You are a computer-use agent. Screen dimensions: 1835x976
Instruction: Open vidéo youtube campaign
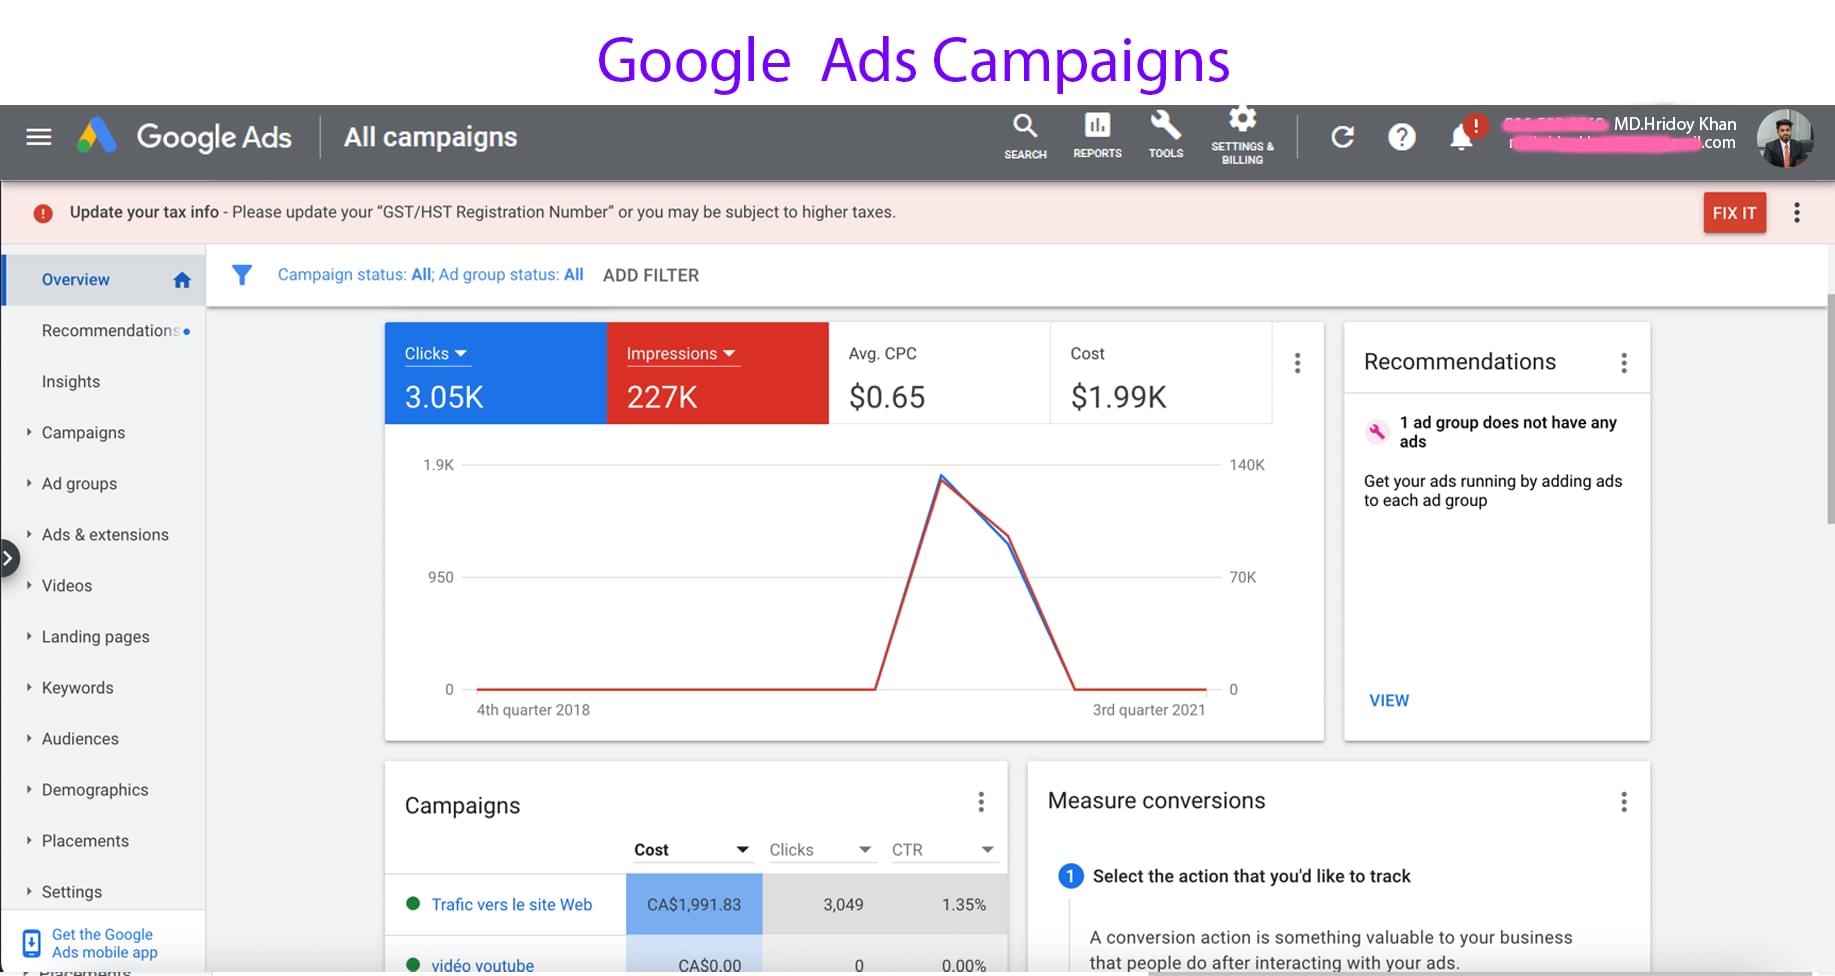pos(482,965)
